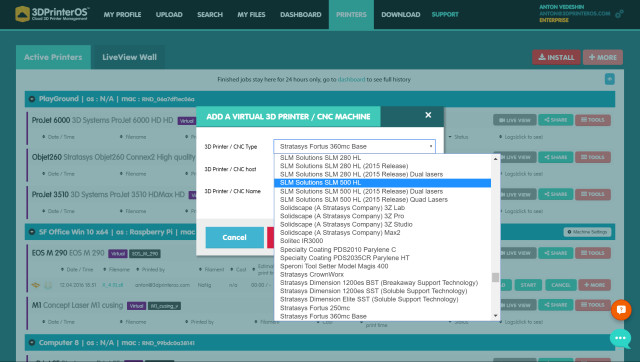
Task: Select Stratasys Dimension 1200es BST option
Action: pyautogui.click(x=382, y=283)
